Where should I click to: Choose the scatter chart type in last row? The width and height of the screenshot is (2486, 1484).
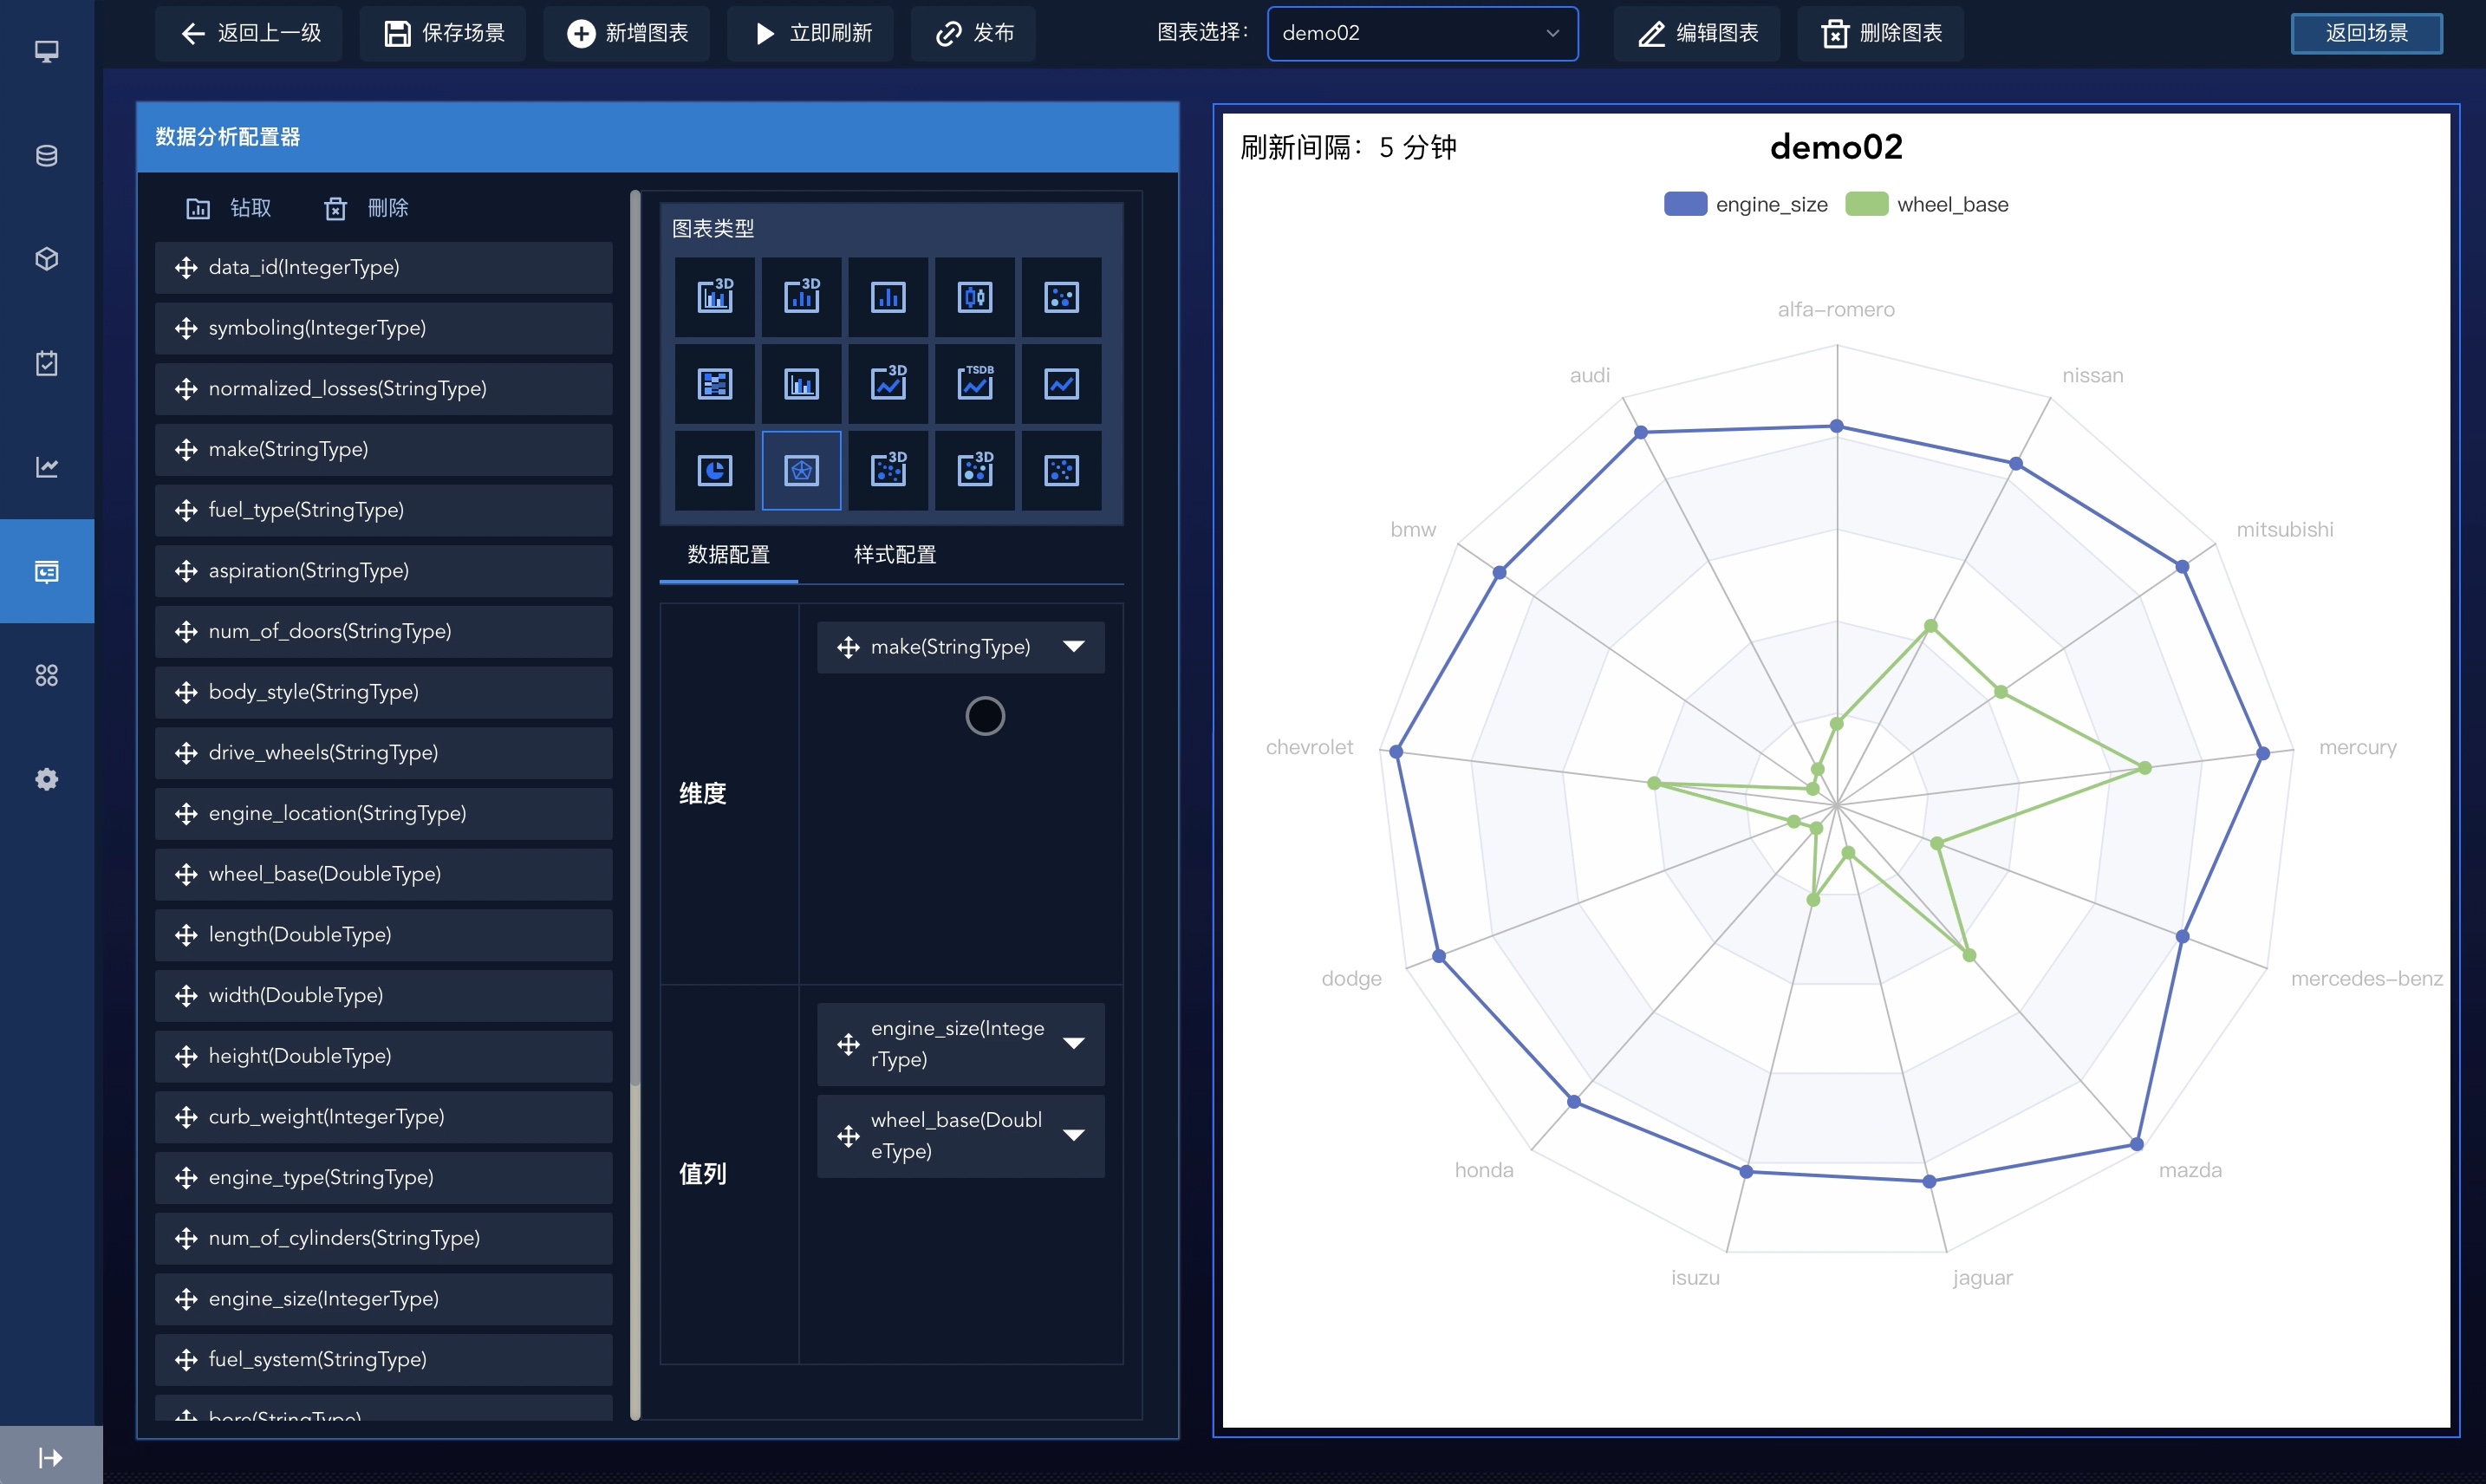pos(1061,471)
